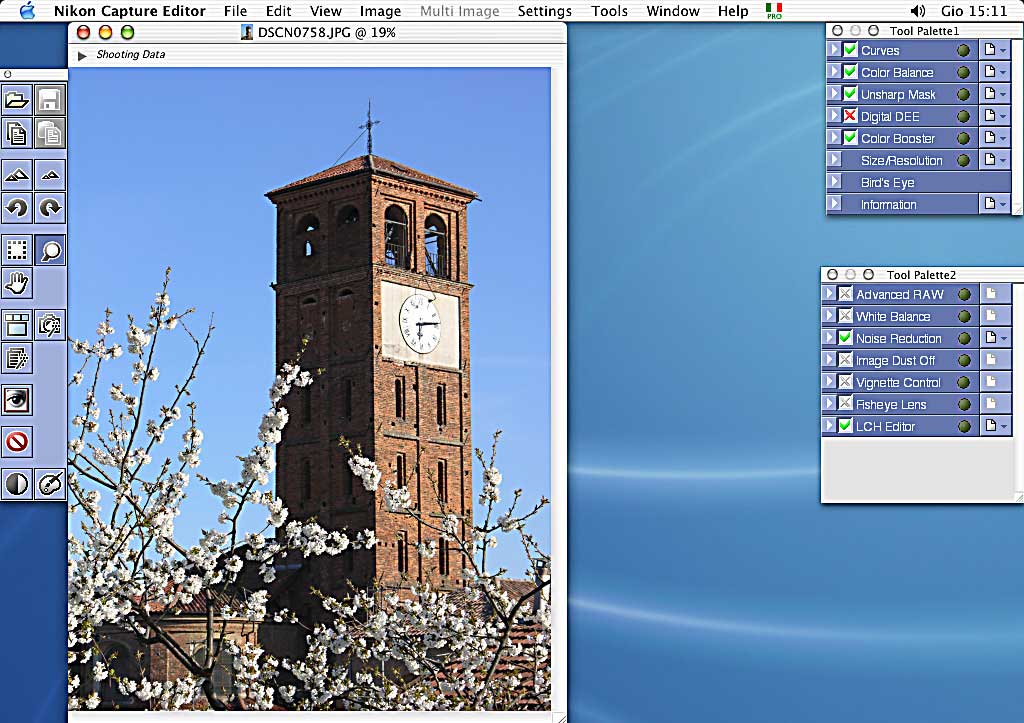The image size is (1024, 723).
Task: Enable the Digital DEE checkbox
Action: tap(850, 116)
